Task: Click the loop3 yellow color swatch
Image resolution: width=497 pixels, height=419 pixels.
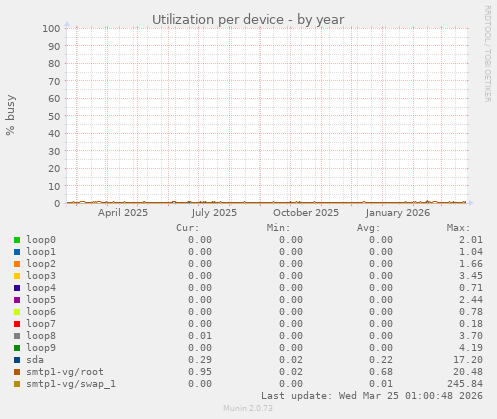Action: tap(17, 276)
